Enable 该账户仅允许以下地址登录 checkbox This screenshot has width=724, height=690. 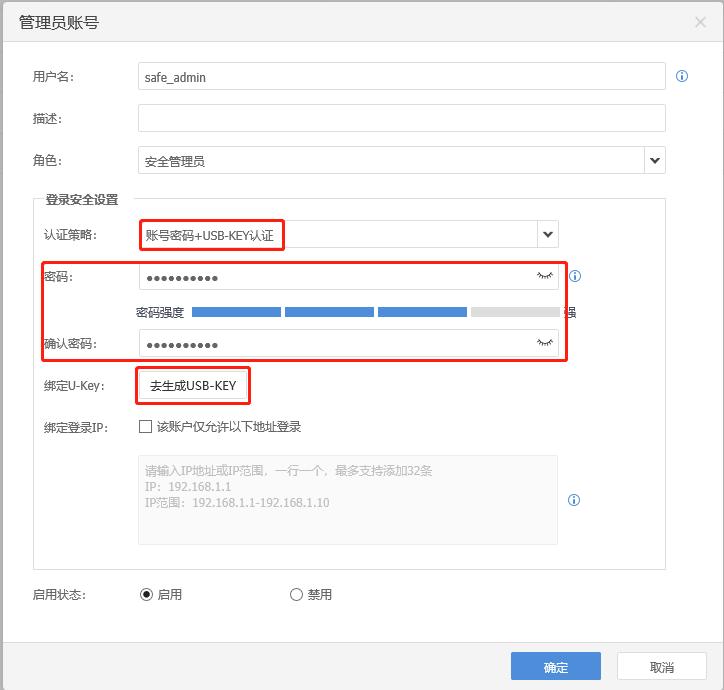pos(146,426)
